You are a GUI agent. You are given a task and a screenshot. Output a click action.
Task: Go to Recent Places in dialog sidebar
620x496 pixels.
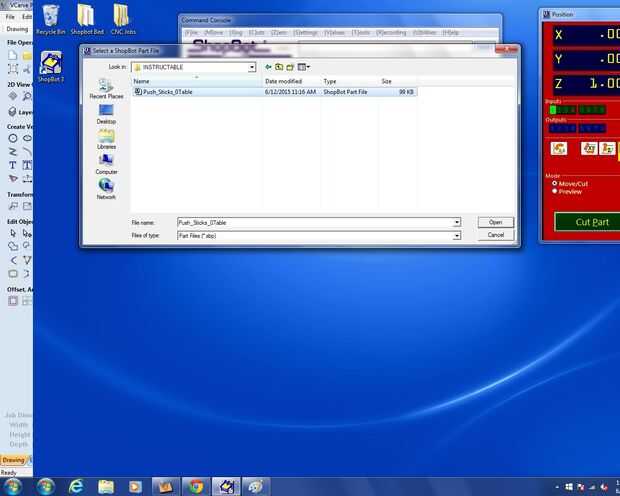click(106, 89)
